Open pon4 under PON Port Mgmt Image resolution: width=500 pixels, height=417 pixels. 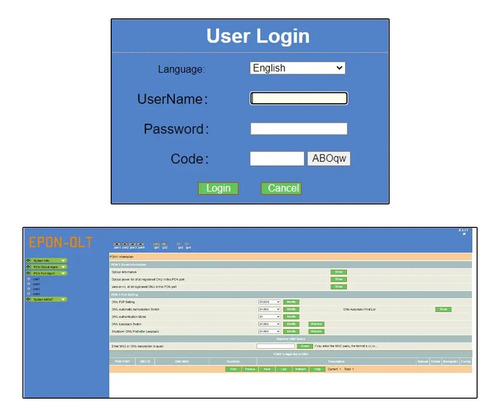coord(36,294)
